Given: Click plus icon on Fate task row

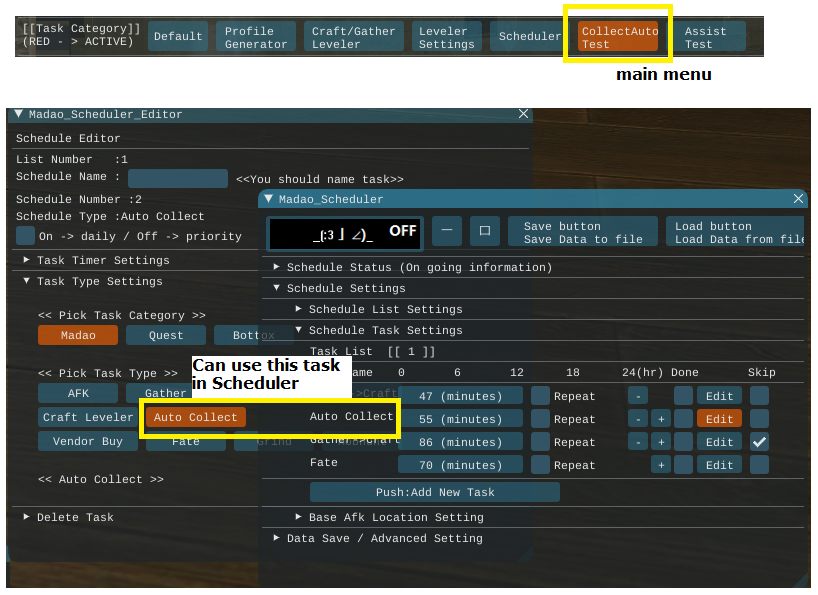Looking at the screenshot, I should pyautogui.click(x=660, y=465).
